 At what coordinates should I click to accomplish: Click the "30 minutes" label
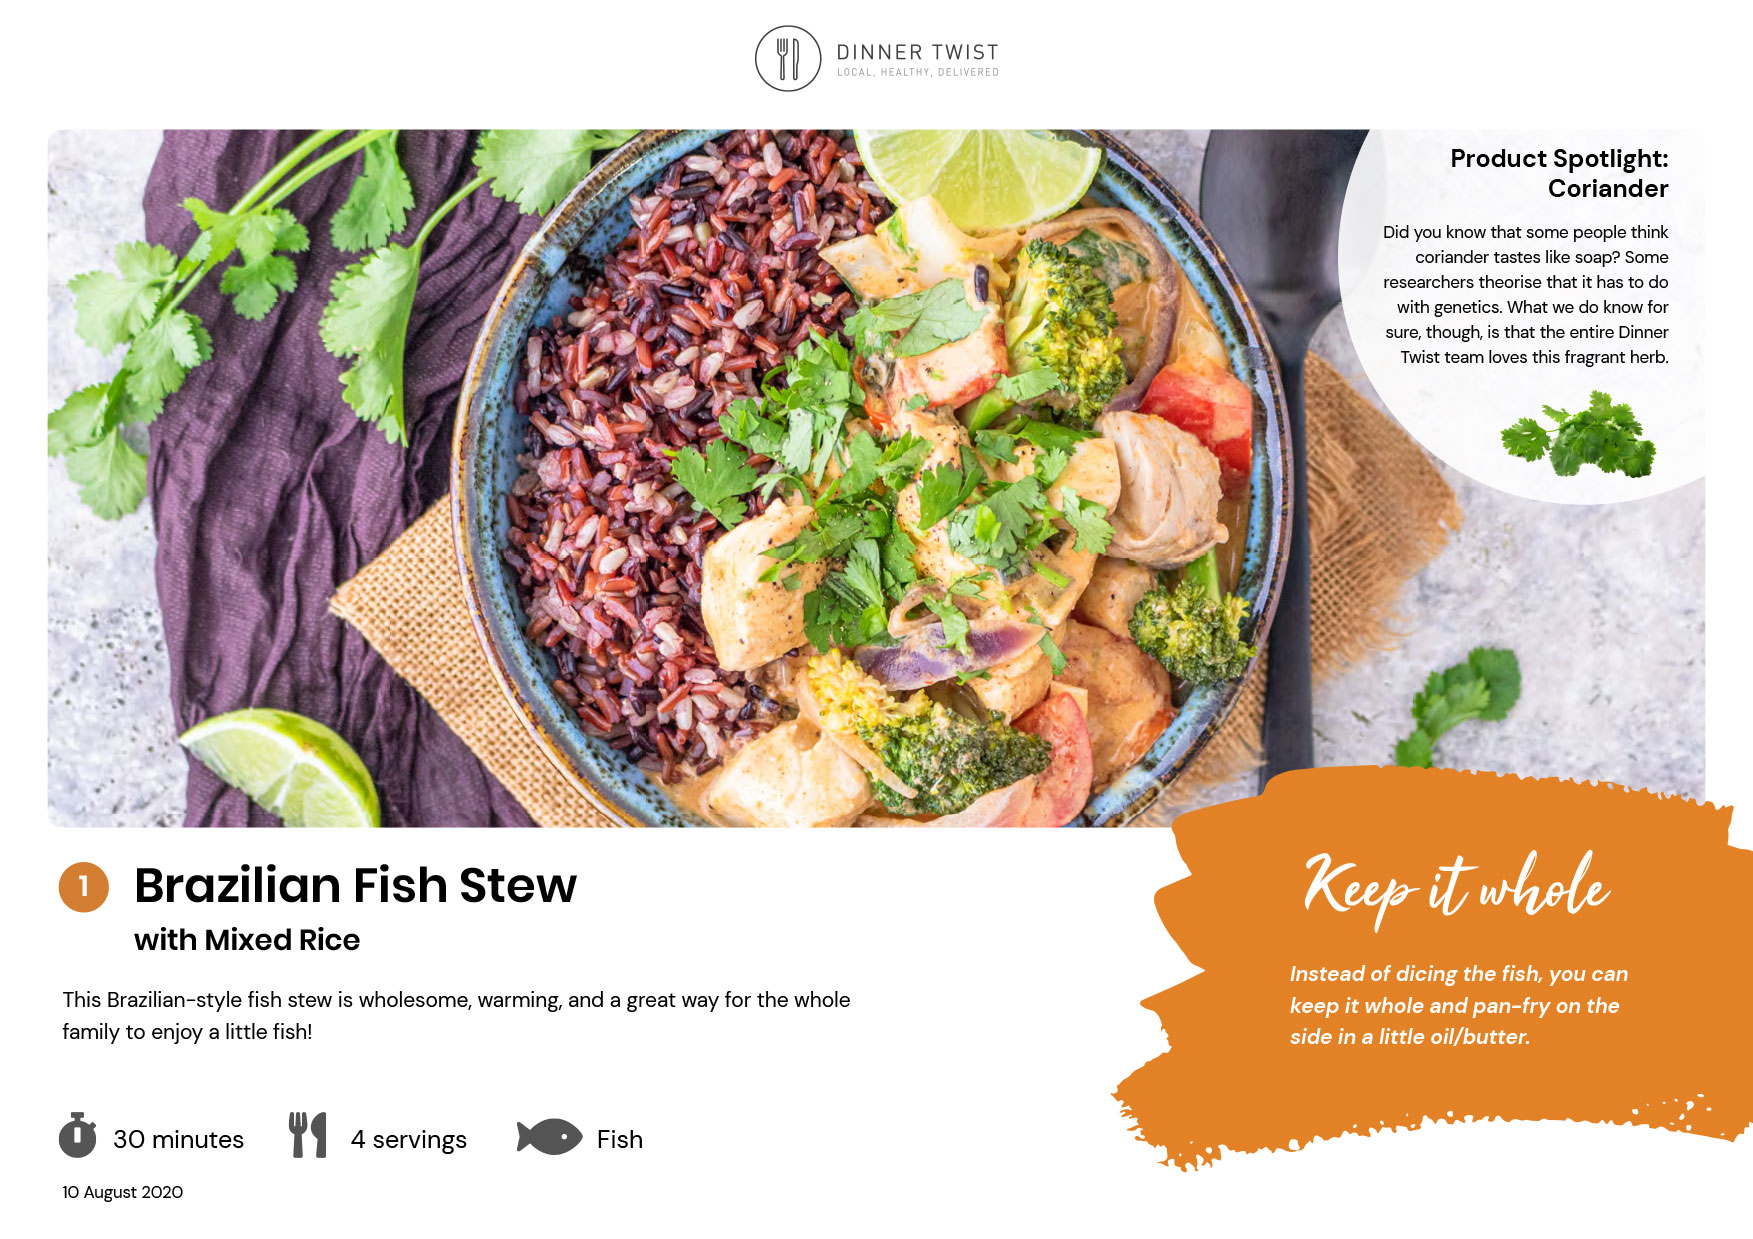[178, 1139]
